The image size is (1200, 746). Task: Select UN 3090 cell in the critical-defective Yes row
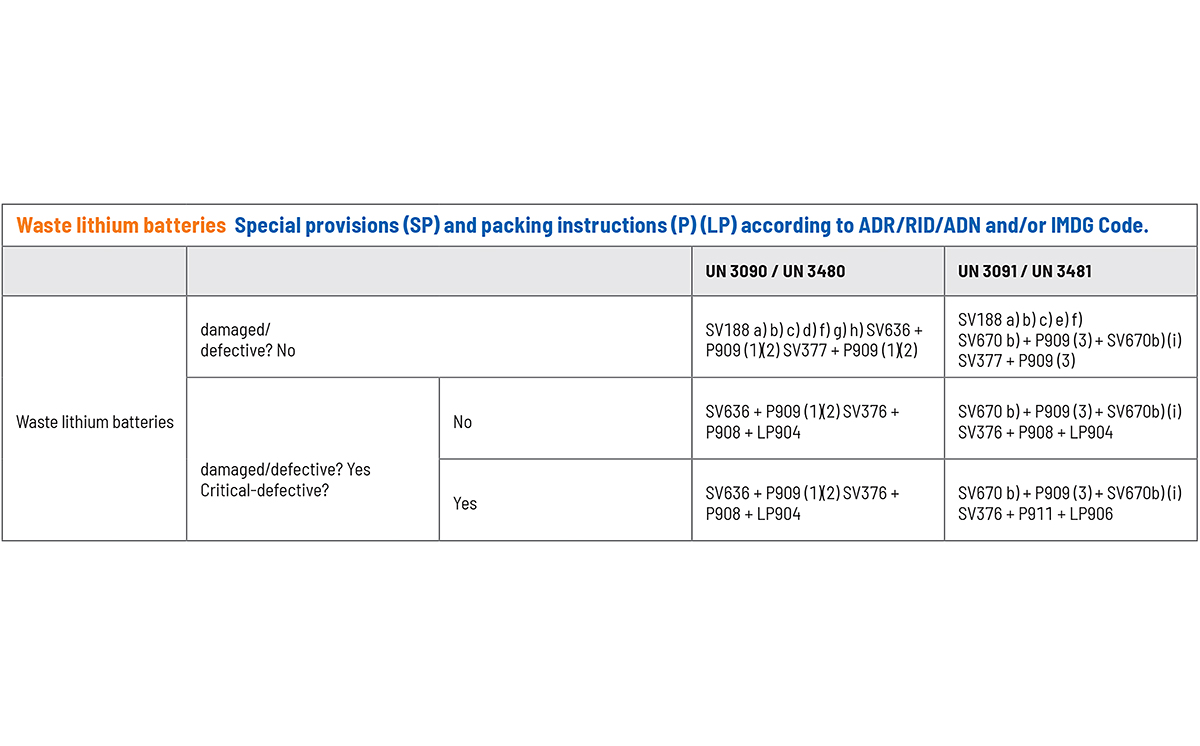click(x=816, y=503)
